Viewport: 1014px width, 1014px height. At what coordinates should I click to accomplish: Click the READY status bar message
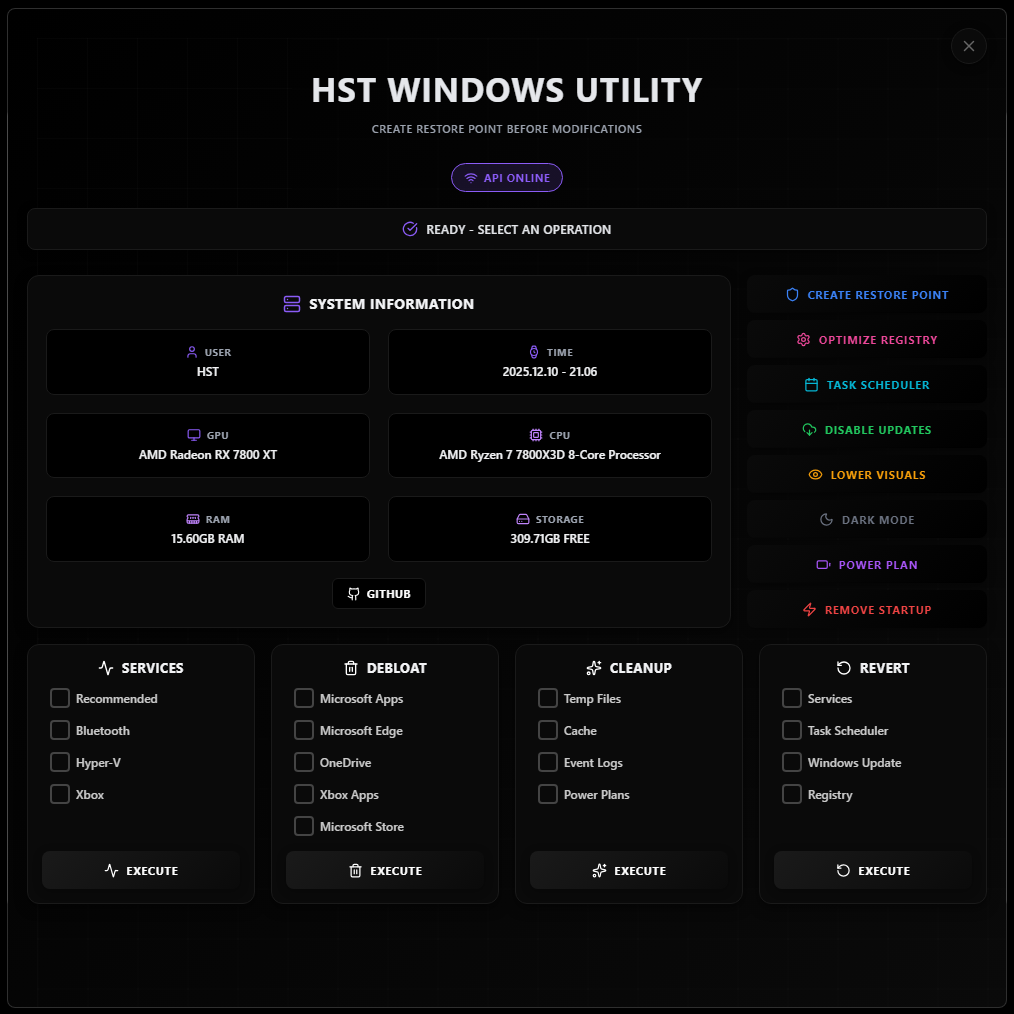coord(507,229)
